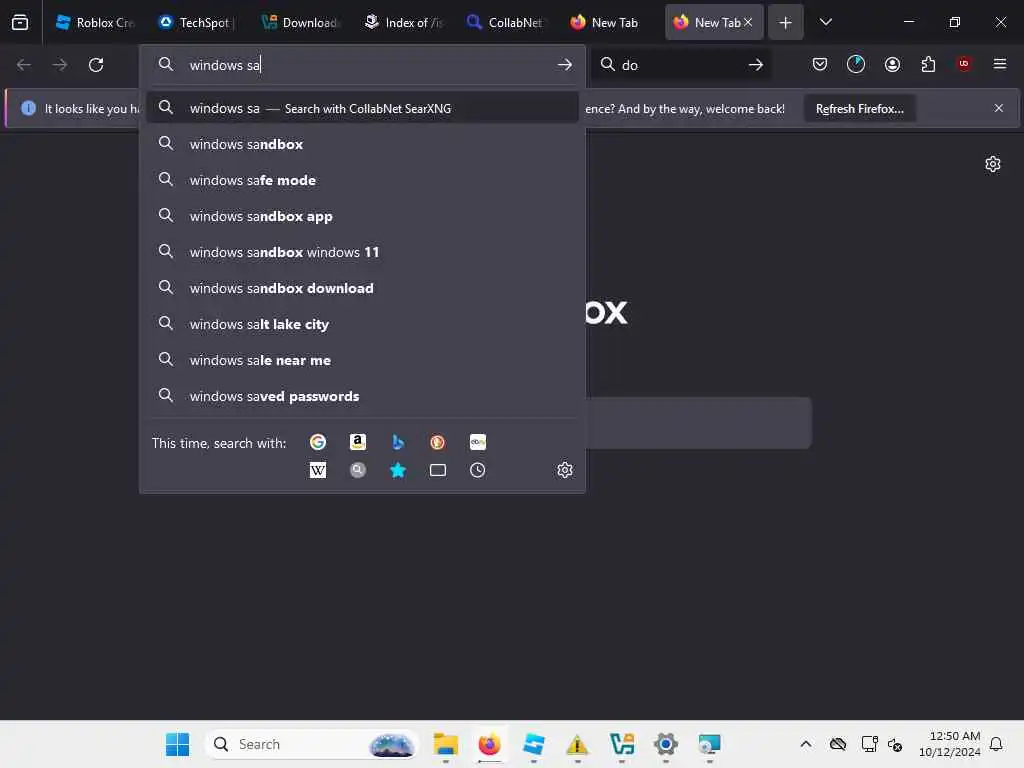Image resolution: width=1024 pixels, height=768 pixels.
Task: Save to Pocket toolbar icon
Action: [x=820, y=64]
